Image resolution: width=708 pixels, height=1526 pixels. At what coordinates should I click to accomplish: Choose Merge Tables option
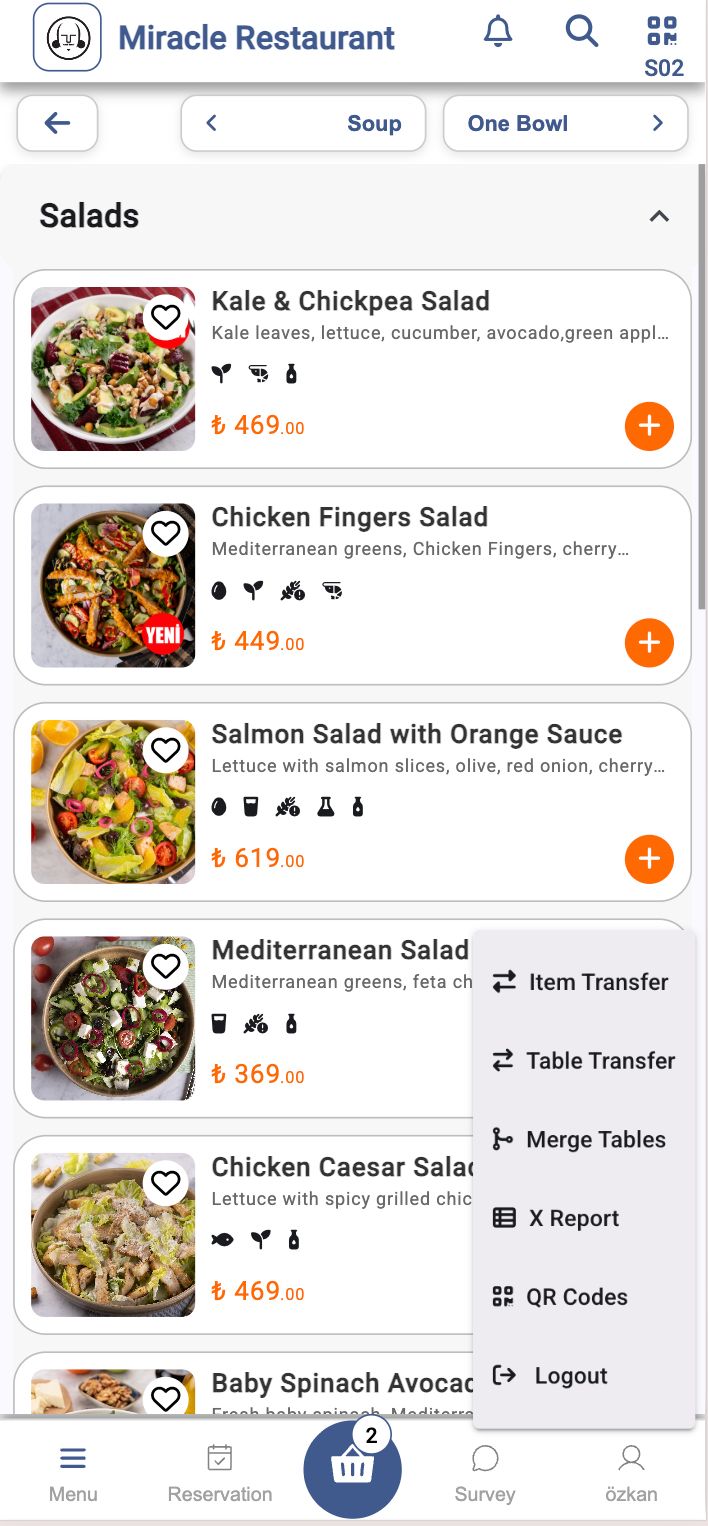pos(583,1139)
